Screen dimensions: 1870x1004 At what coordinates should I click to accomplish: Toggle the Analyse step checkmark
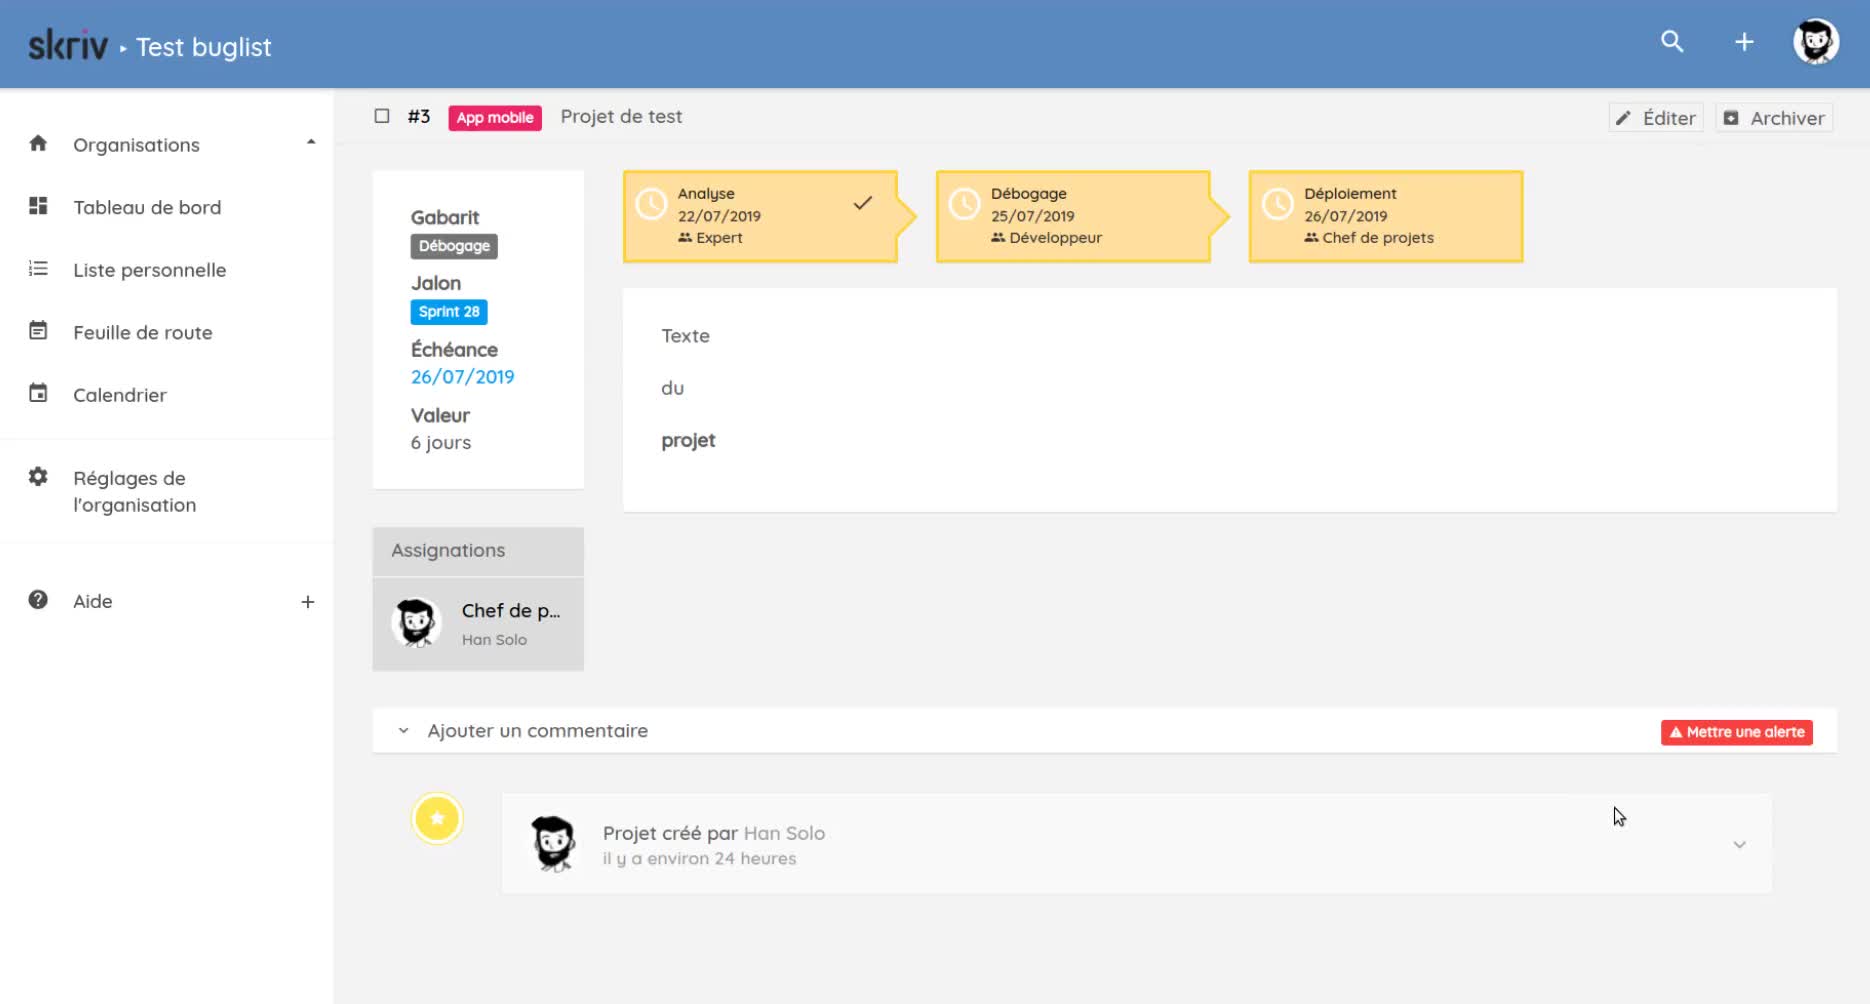point(862,203)
